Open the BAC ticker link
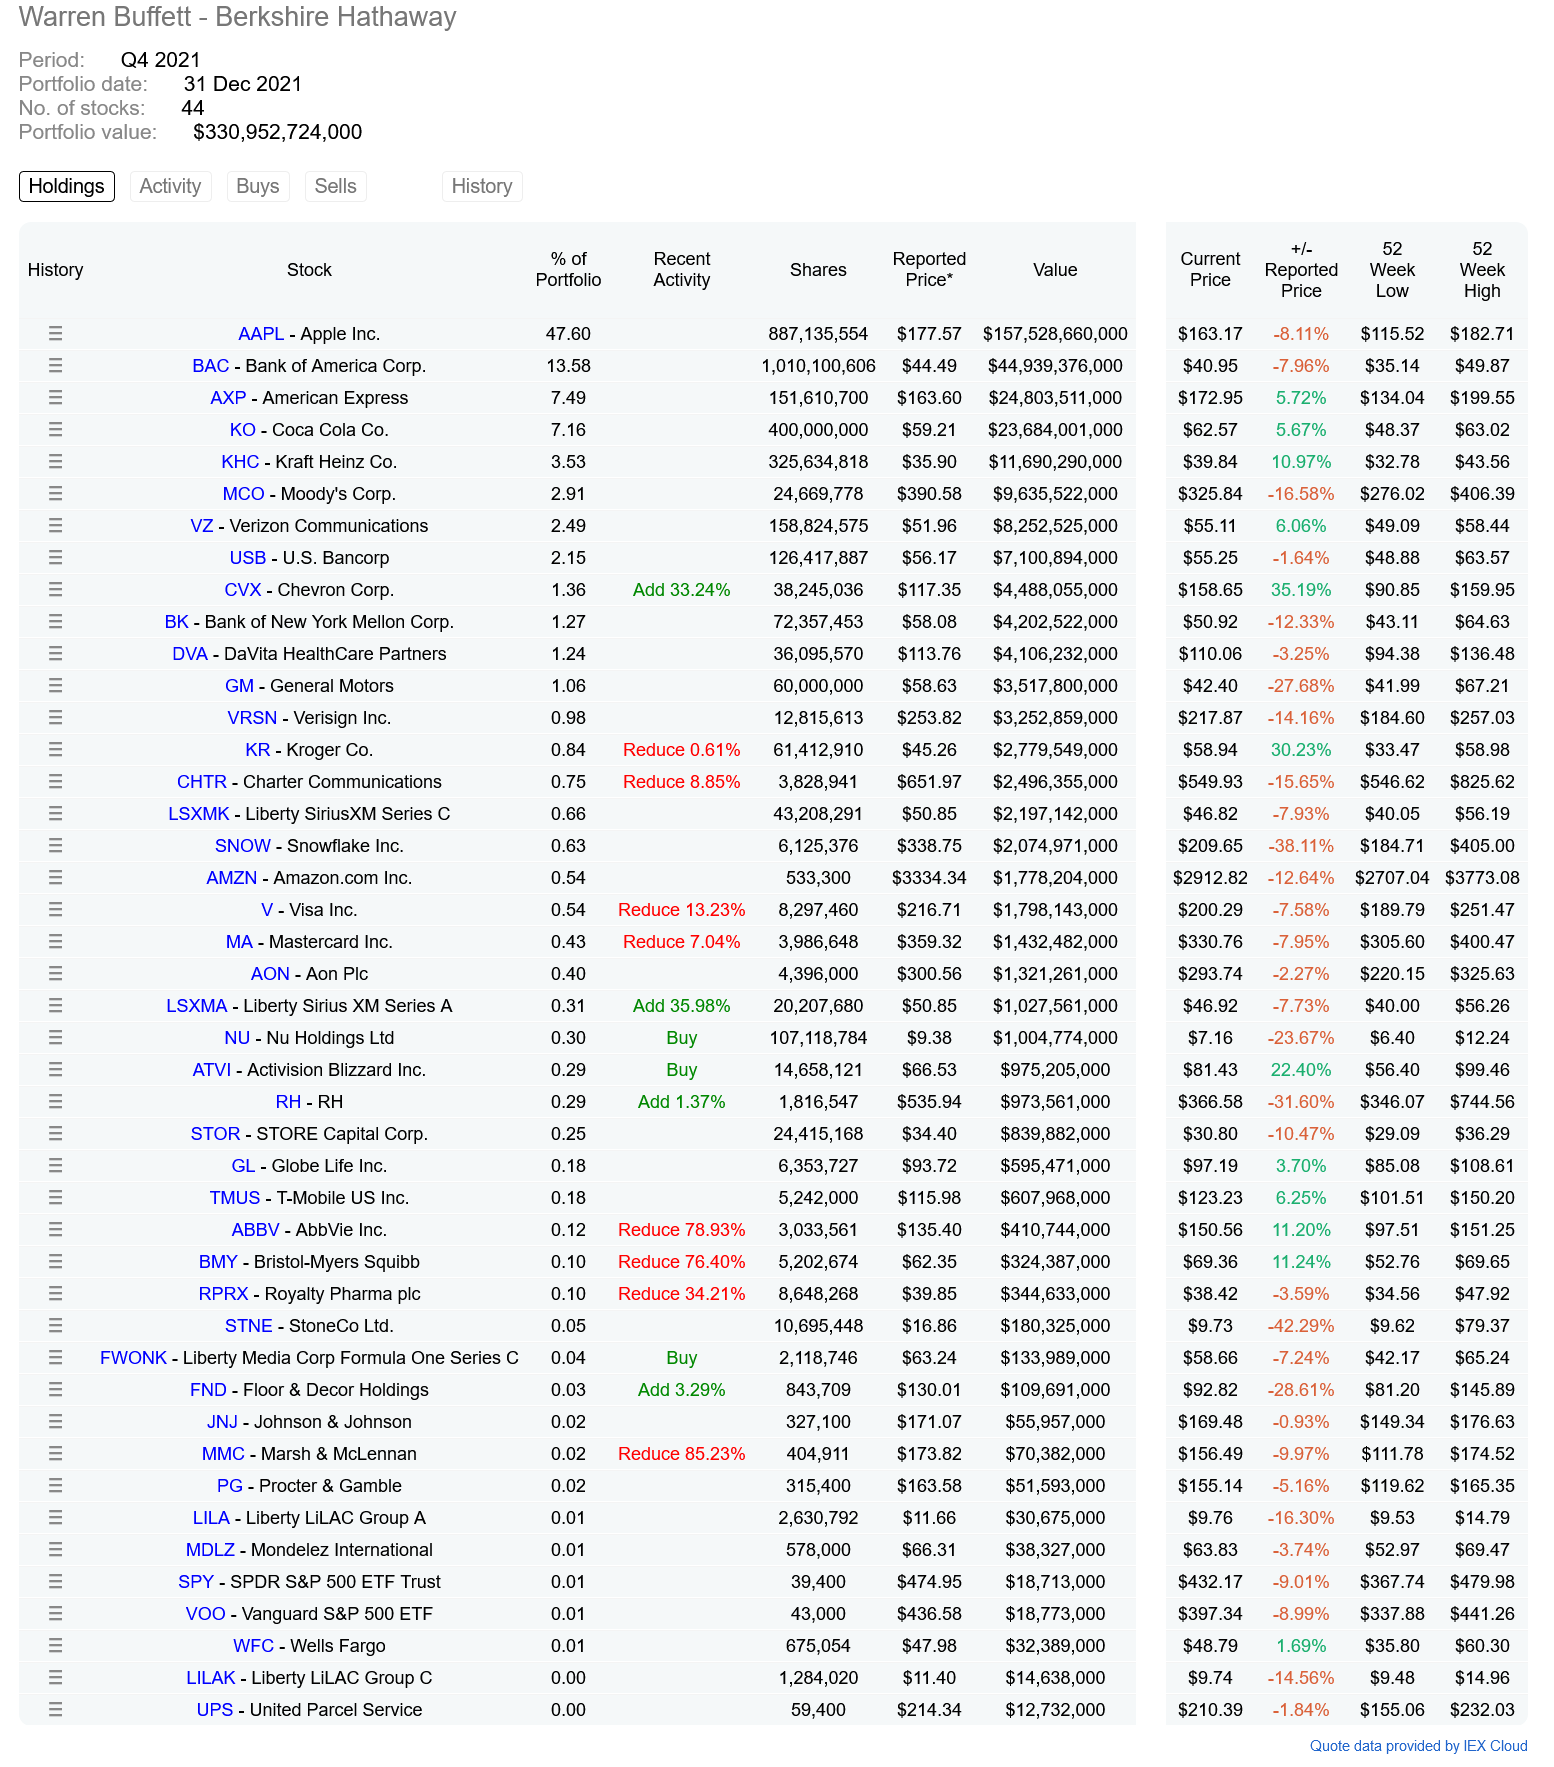The height and width of the screenshot is (1767, 1554). pos(211,366)
